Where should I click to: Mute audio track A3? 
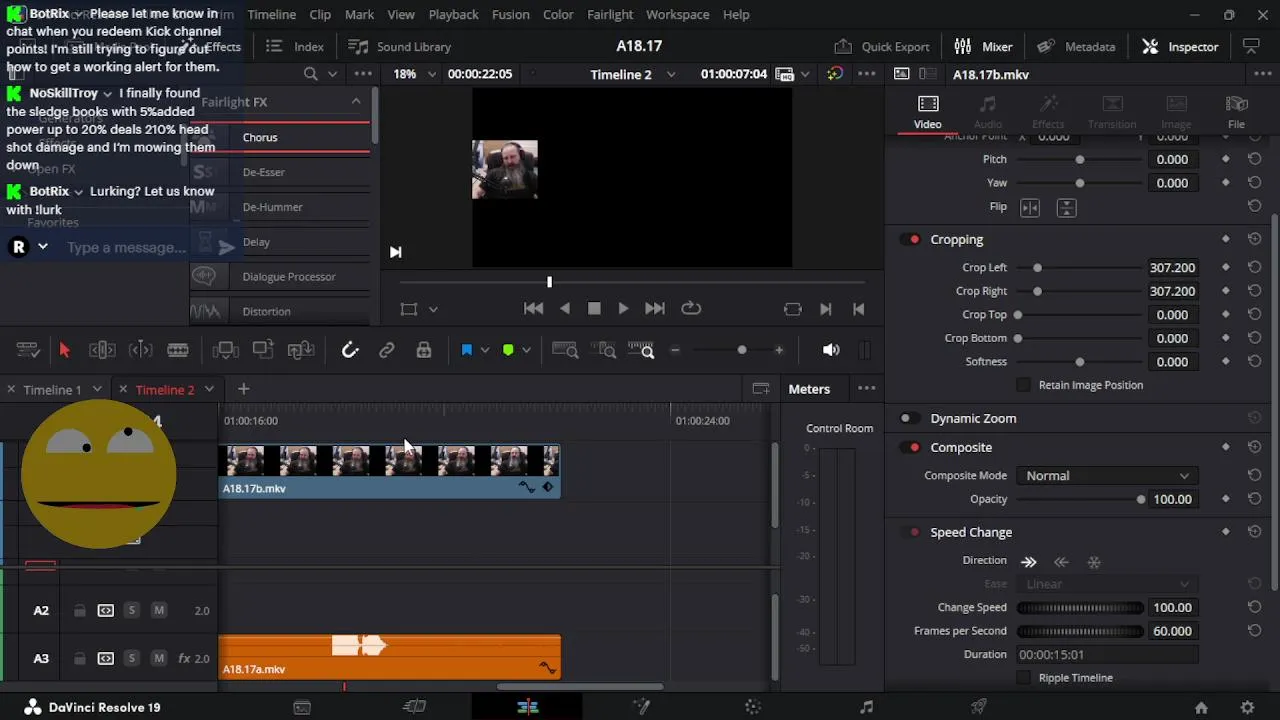158,659
